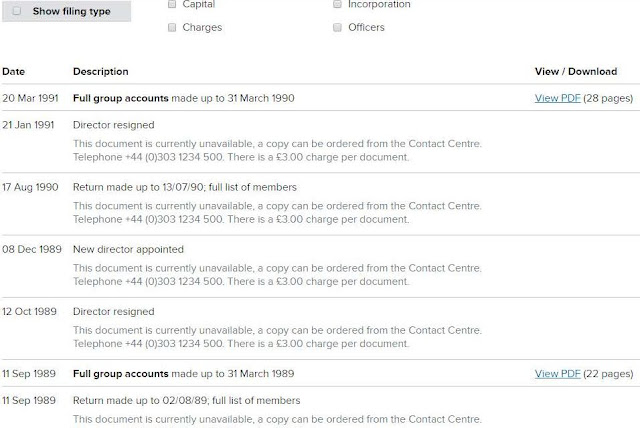Open View PDF for the 28-page accounts
Screen dimensions: 640x428
(x=557, y=98)
